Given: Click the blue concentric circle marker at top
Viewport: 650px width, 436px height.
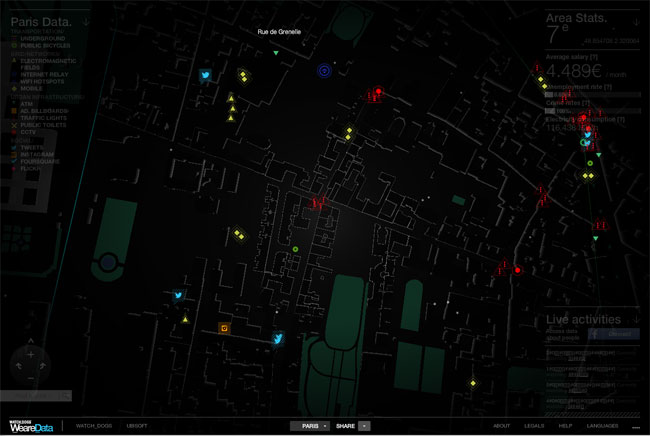Looking at the screenshot, I should (x=324, y=71).
